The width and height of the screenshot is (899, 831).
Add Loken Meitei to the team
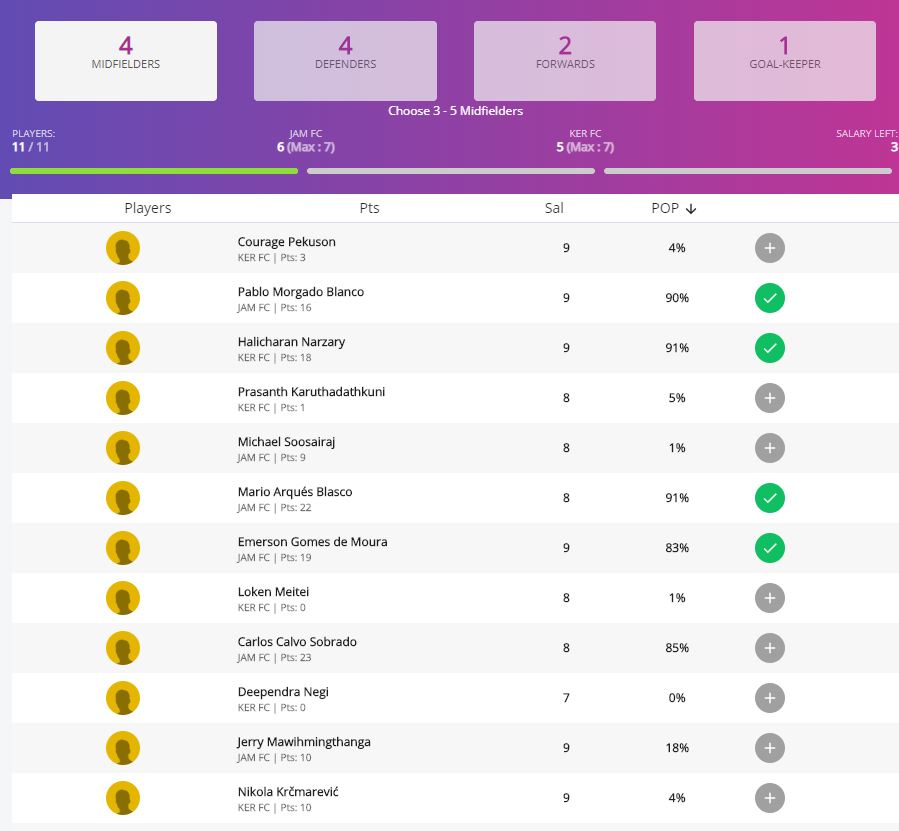pos(769,598)
